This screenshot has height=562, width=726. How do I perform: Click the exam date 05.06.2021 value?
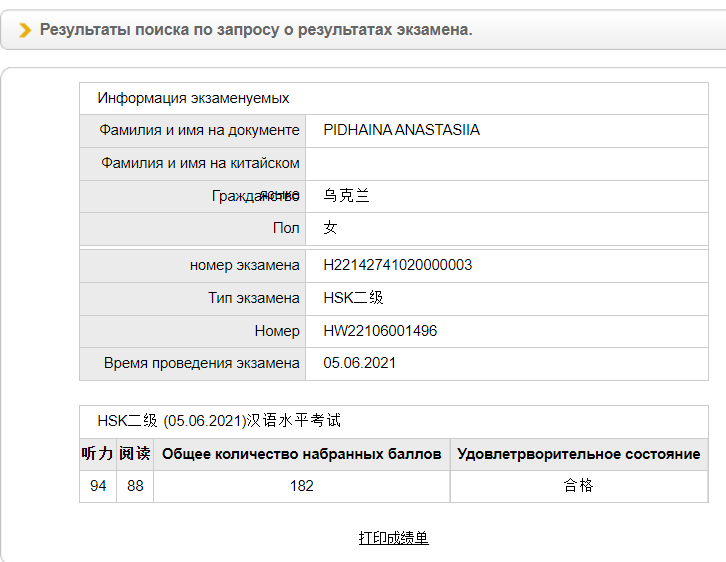pos(359,363)
